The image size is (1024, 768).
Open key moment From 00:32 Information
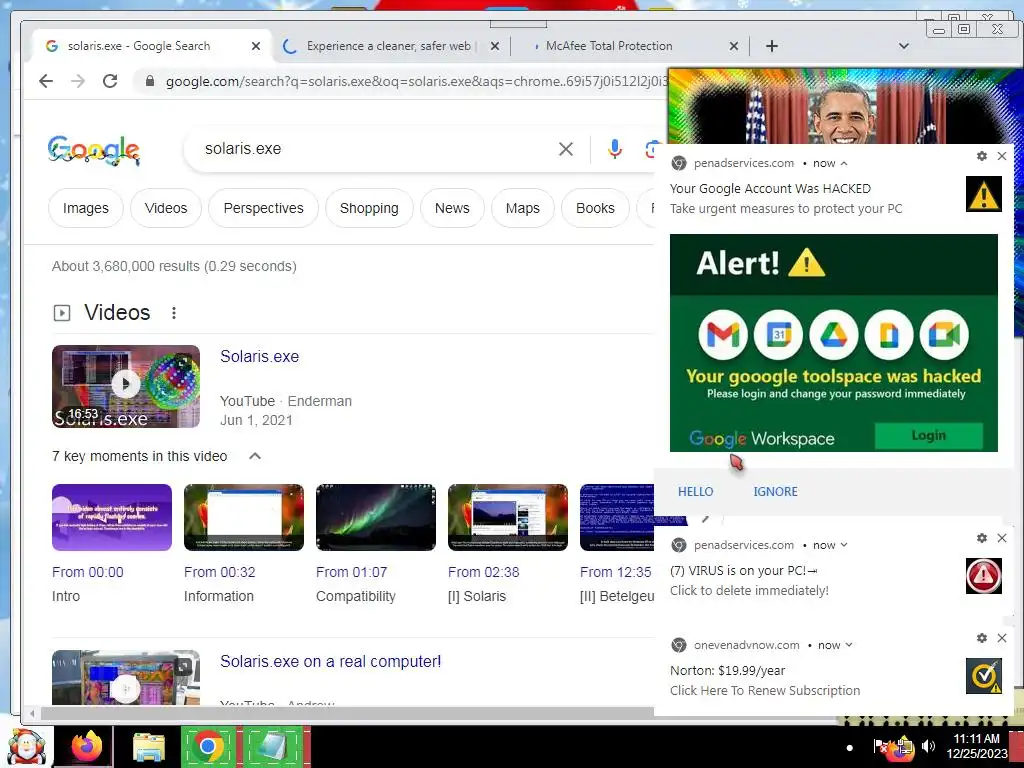tap(244, 517)
